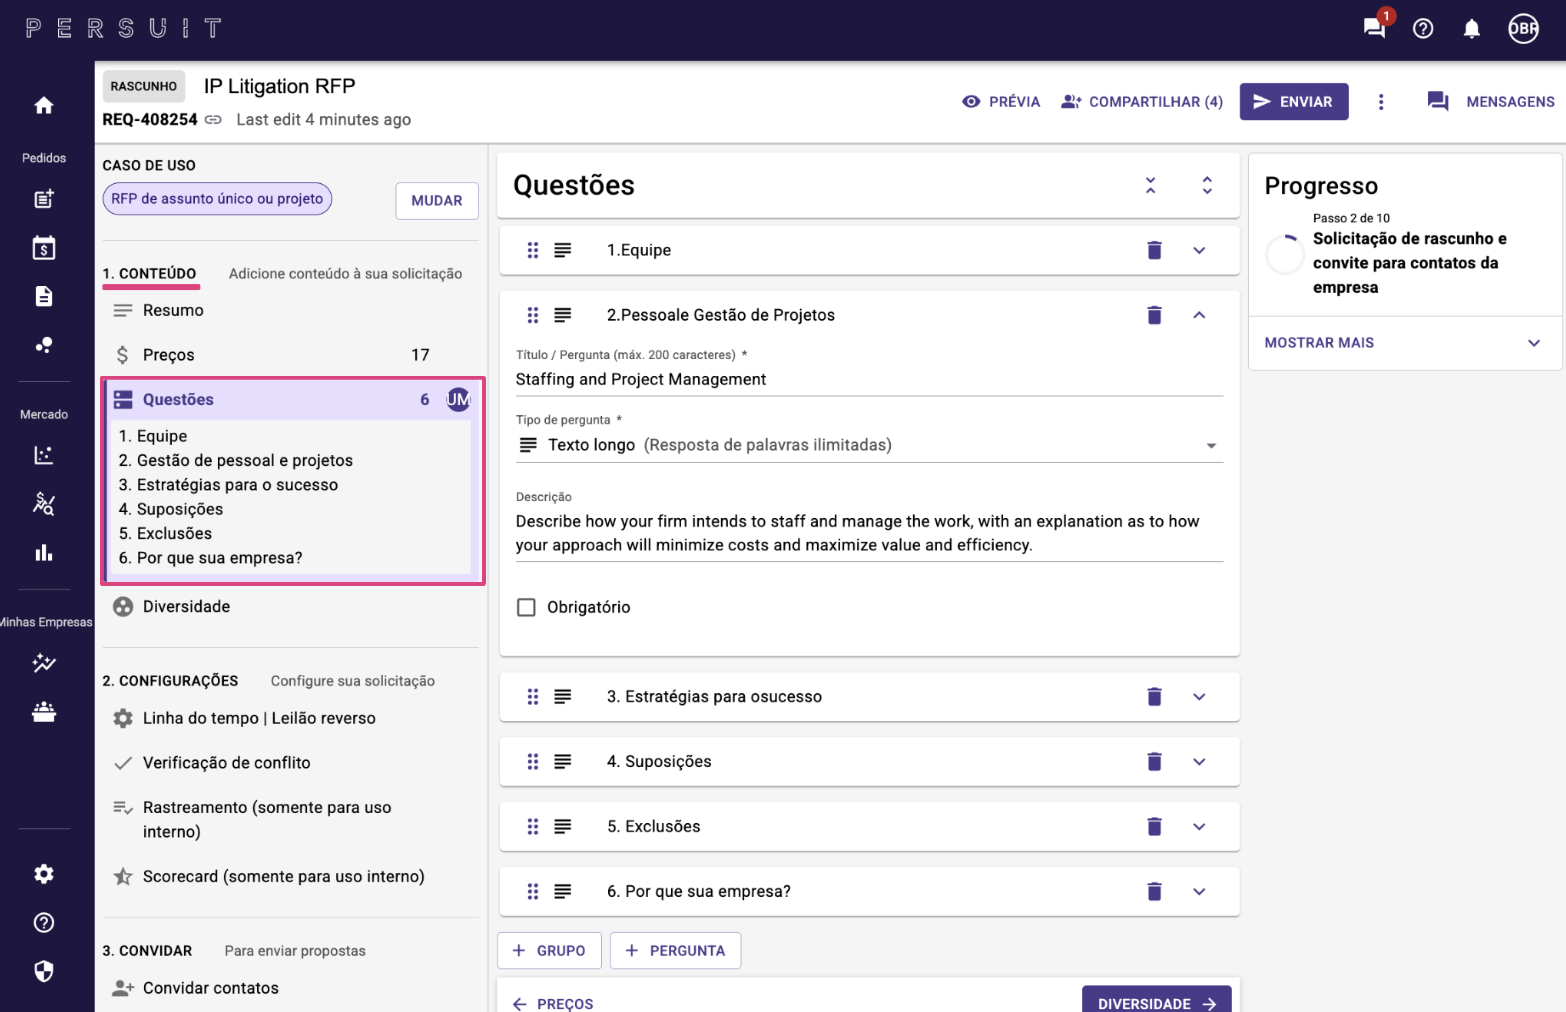Open the scatter plot icon under Mercado
The height and width of the screenshot is (1012, 1566).
44,455
